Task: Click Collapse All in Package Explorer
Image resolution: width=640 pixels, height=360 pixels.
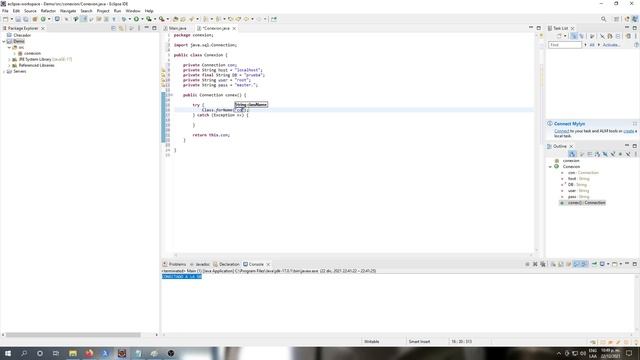Action: click(113, 28)
